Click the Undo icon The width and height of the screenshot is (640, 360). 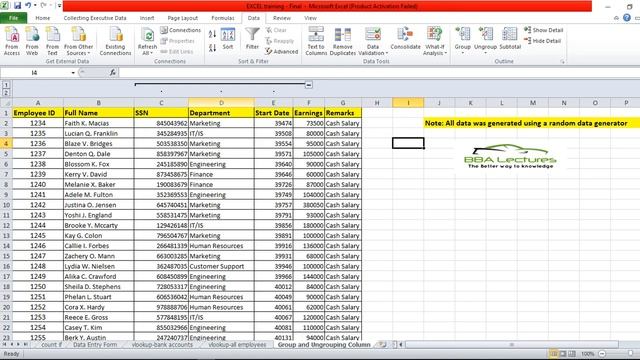click(x=28, y=6)
